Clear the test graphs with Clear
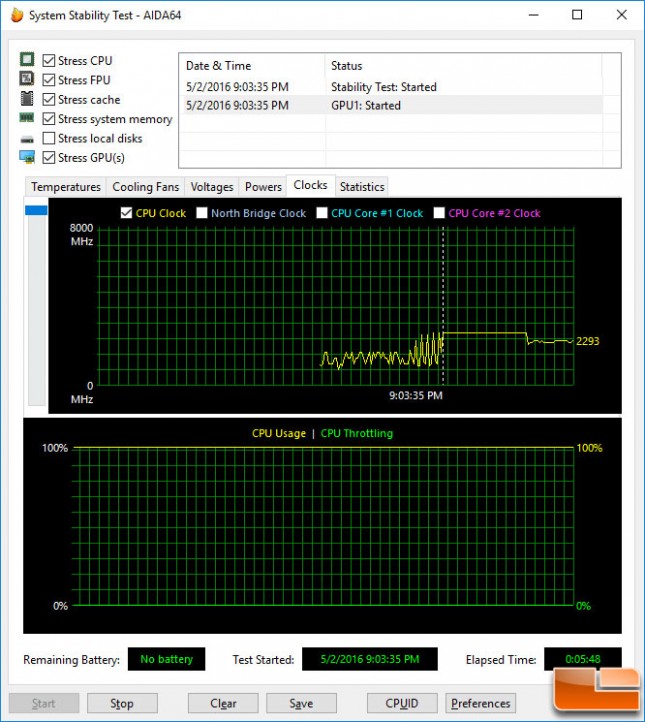Image resolution: width=645 pixels, height=722 pixels. tap(223, 703)
